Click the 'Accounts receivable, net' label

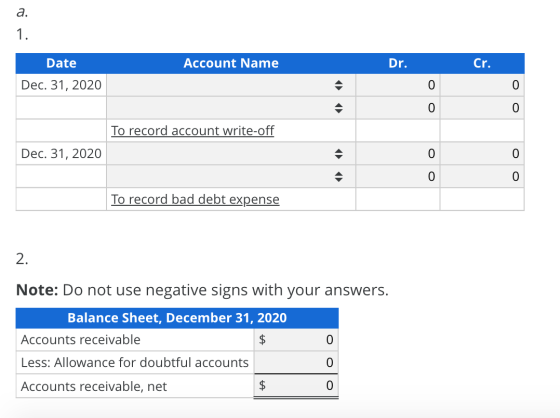(94, 386)
